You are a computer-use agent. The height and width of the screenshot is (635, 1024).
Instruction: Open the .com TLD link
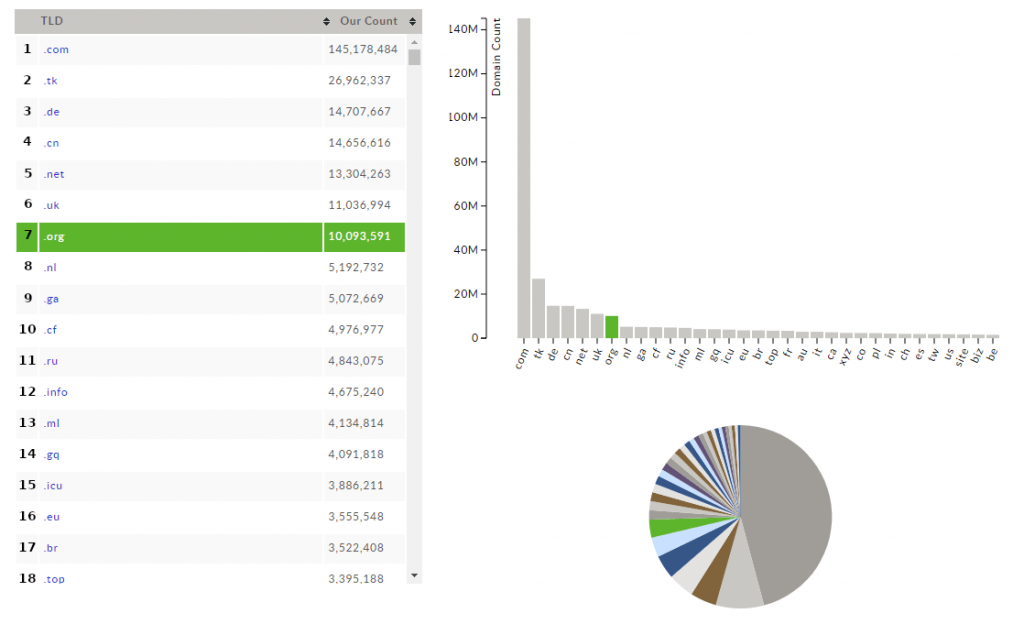pos(56,49)
